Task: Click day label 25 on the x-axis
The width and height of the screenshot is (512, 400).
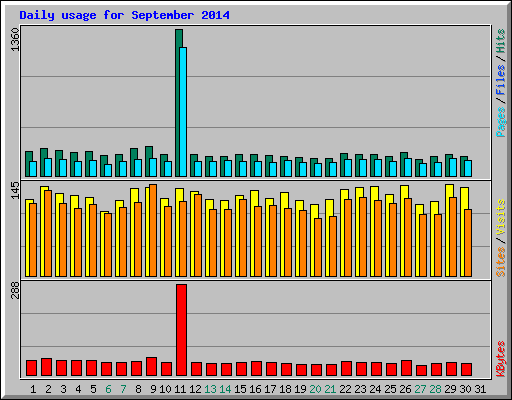Action: click(x=390, y=389)
